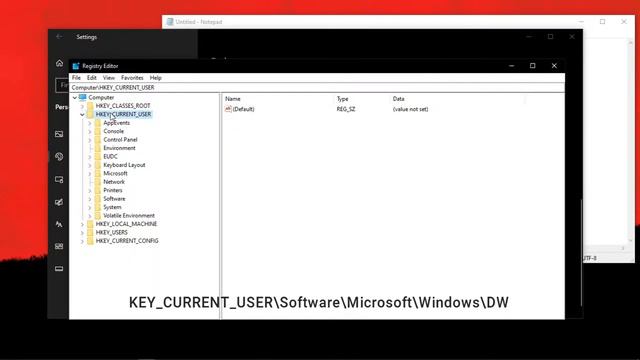Click the Microsoft folder icon
This screenshot has height=360, width=640.
(x=98, y=173)
